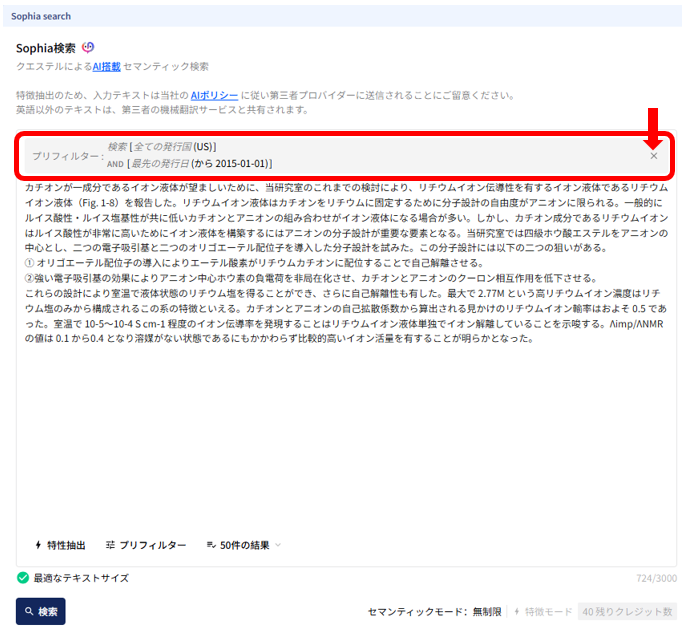Click the 特性抽出 feature extraction button

pyautogui.click(x=60, y=545)
